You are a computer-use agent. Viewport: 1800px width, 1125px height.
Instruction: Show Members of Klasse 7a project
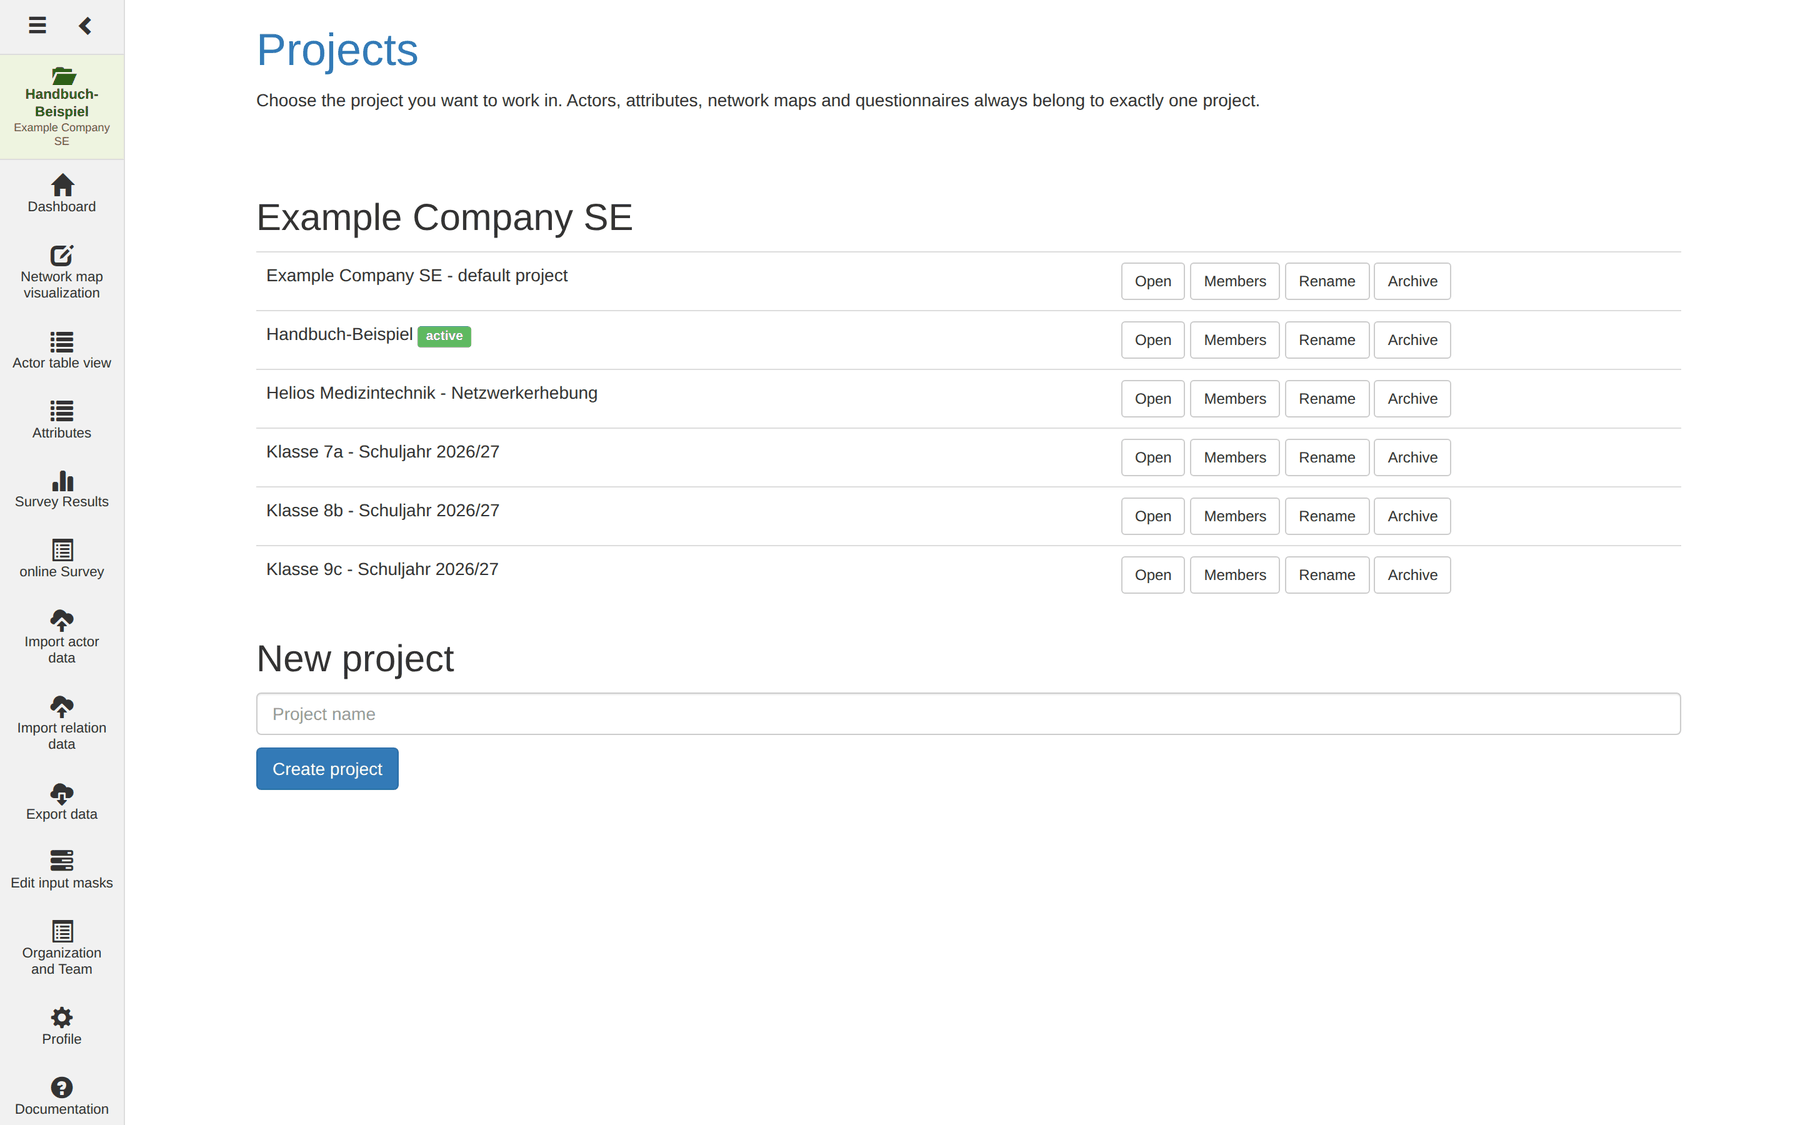(x=1235, y=458)
